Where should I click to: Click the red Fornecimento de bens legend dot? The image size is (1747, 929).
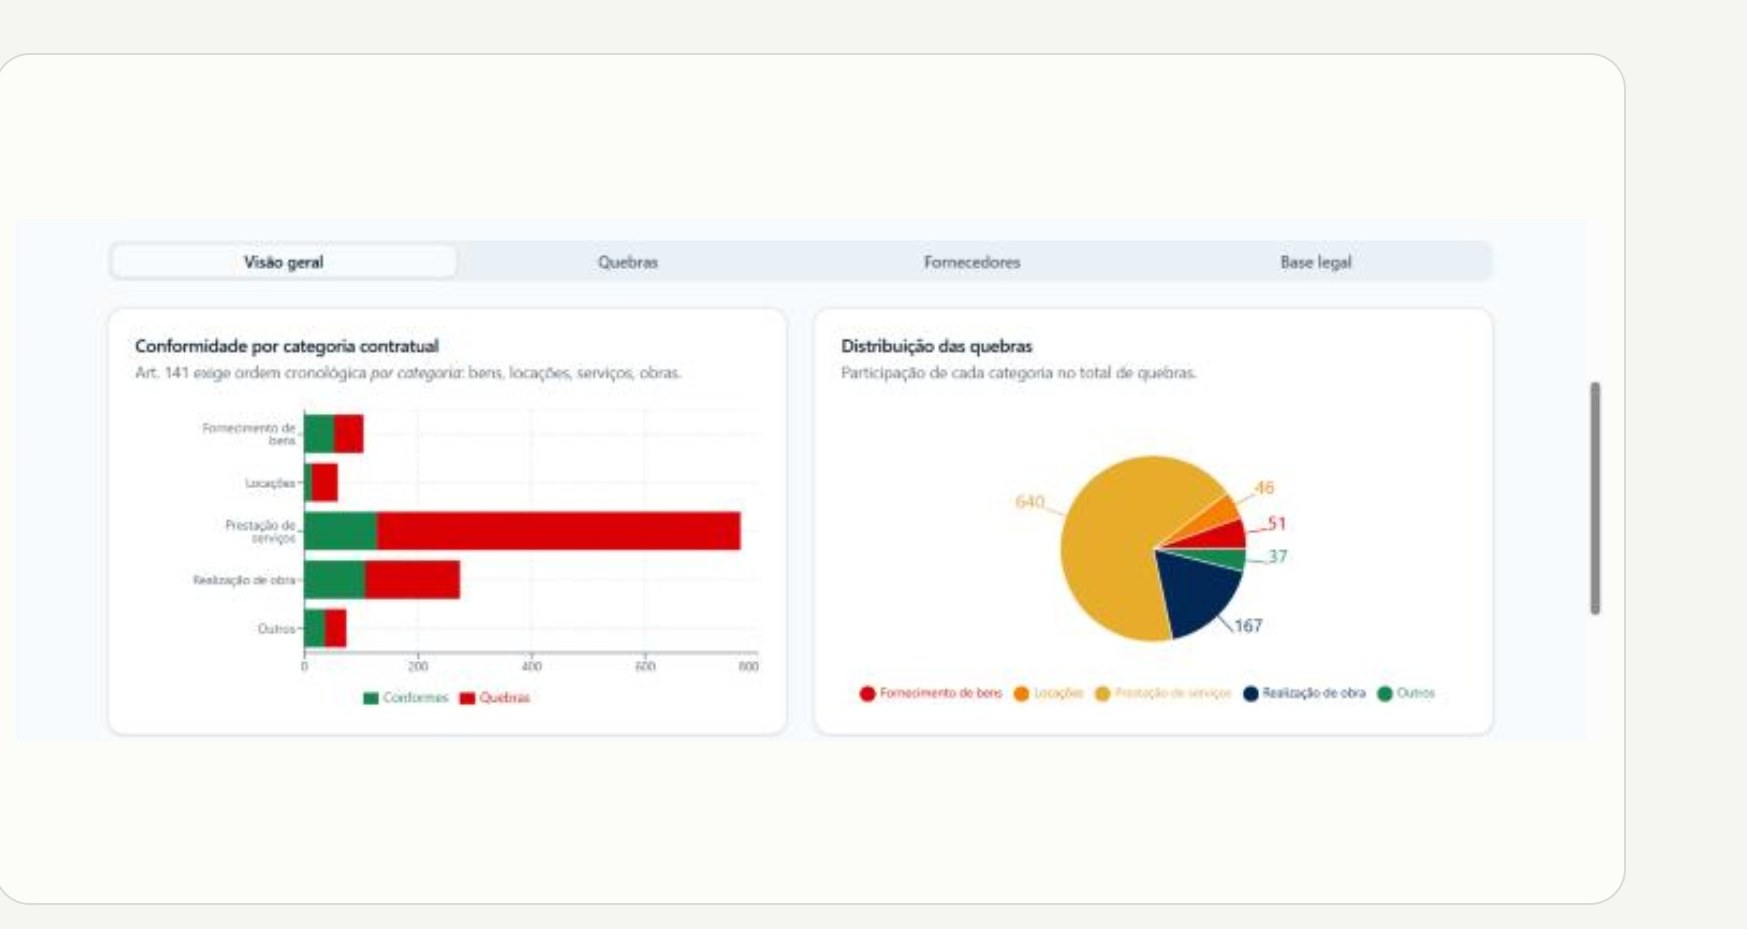click(x=867, y=694)
